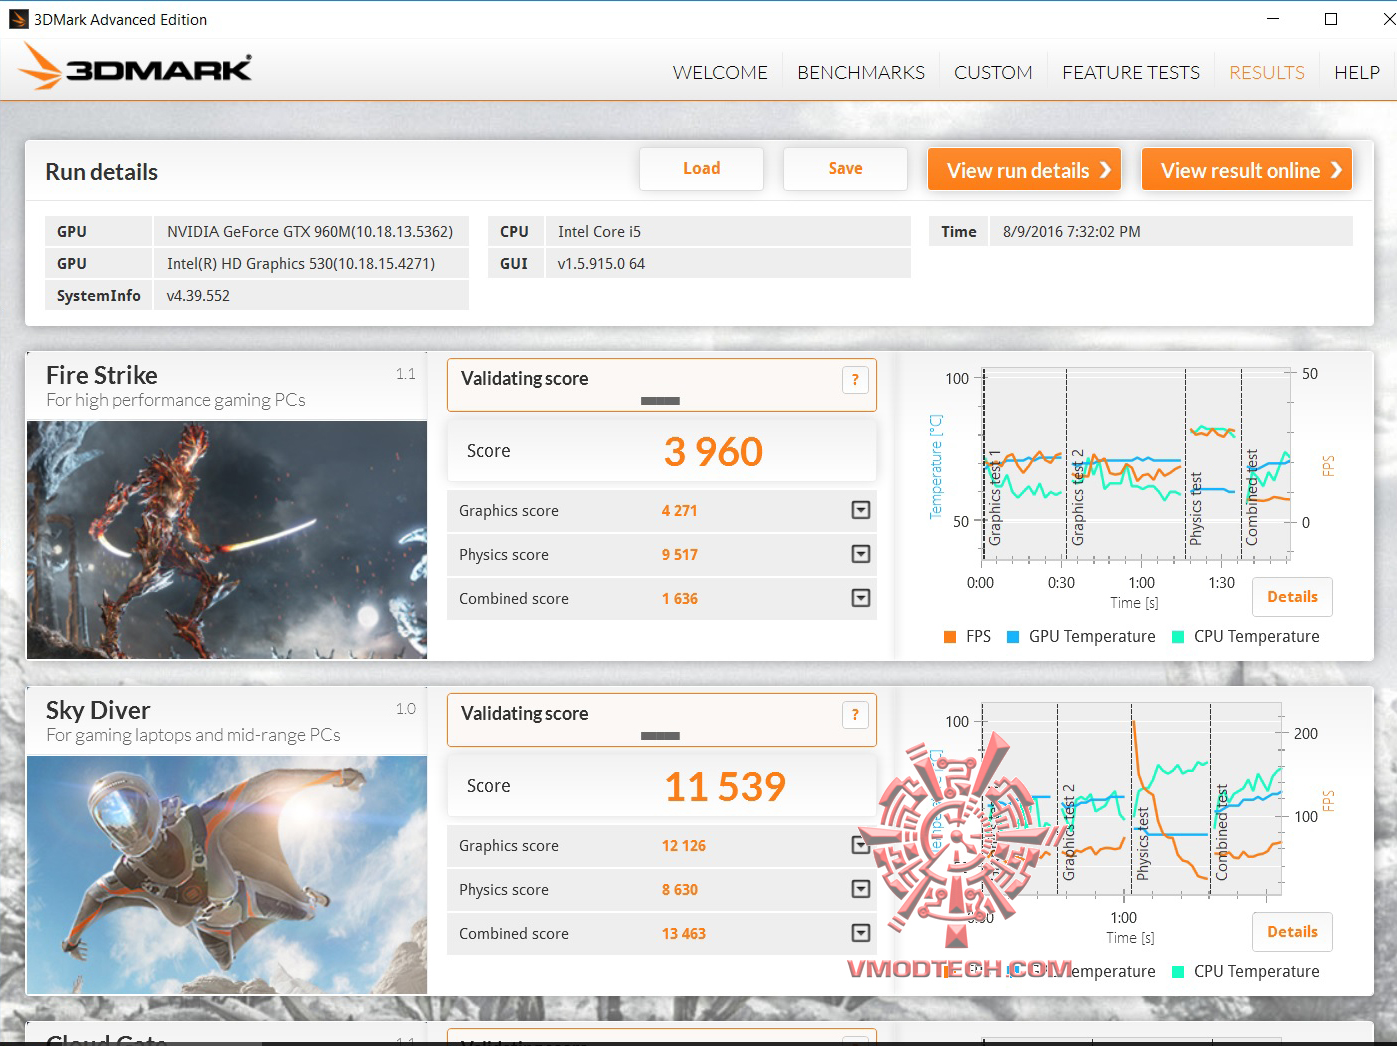Select the RESULTS tab
This screenshot has height=1046, width=1397.
click(1267, 72)
